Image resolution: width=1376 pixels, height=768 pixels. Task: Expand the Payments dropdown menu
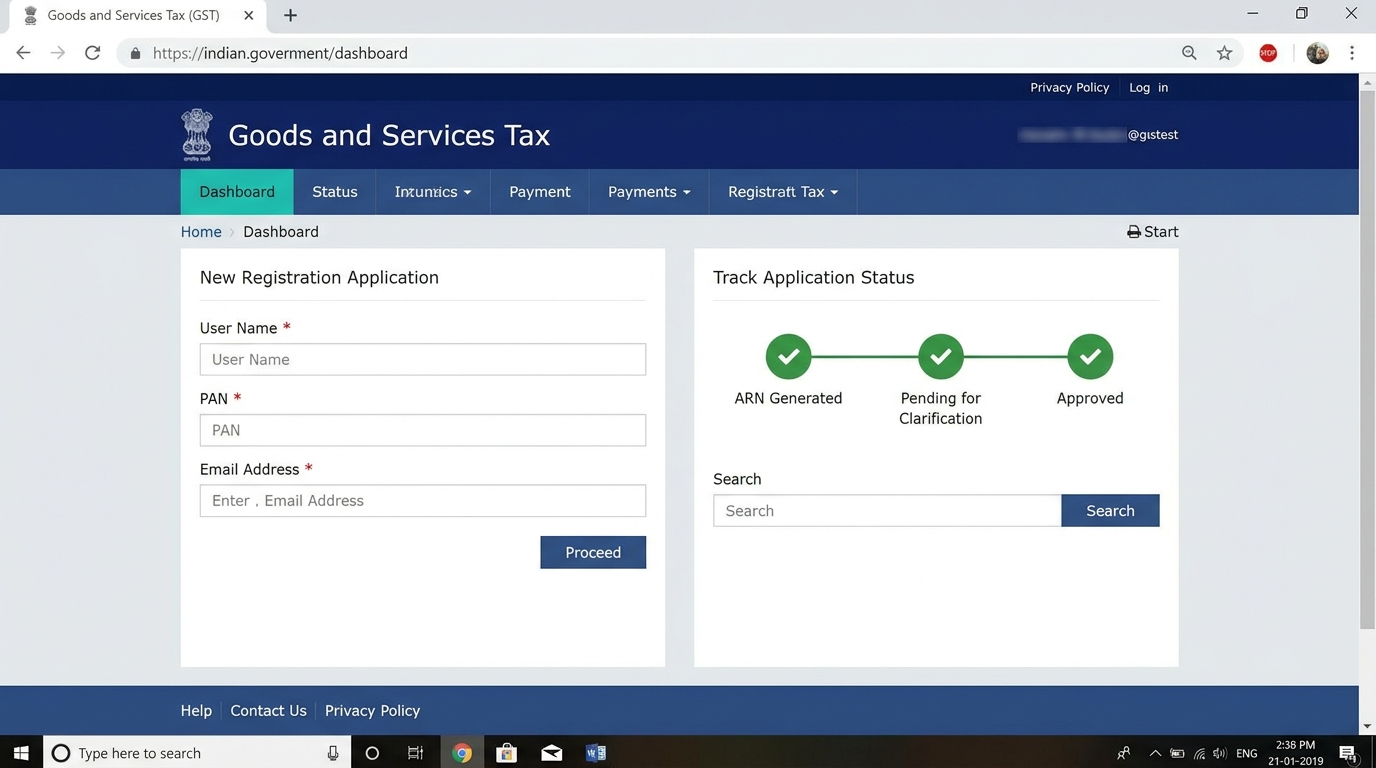(x=649, y=192)
